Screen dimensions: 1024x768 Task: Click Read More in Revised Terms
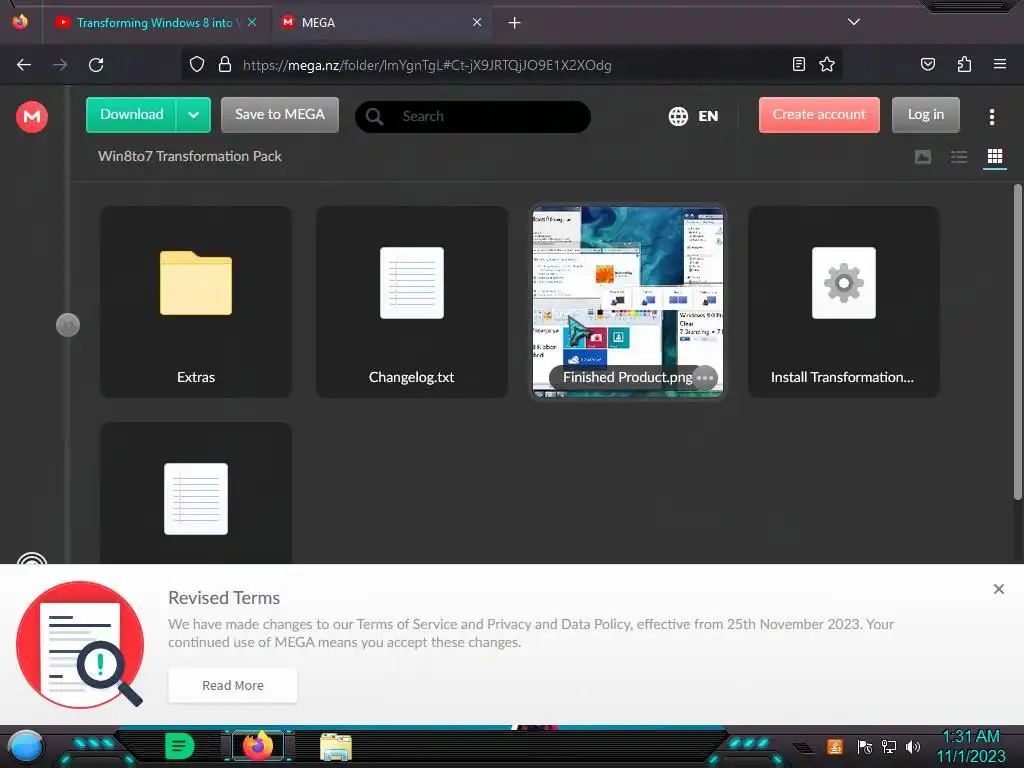pos(232,685)
